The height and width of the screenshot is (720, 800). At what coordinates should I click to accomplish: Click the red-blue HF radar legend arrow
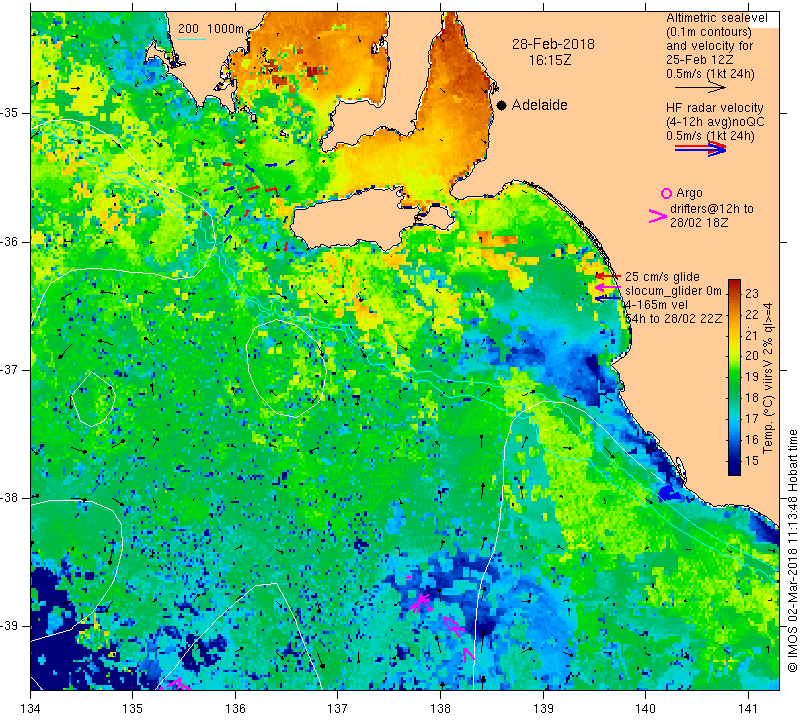click(x=700, y=148)
